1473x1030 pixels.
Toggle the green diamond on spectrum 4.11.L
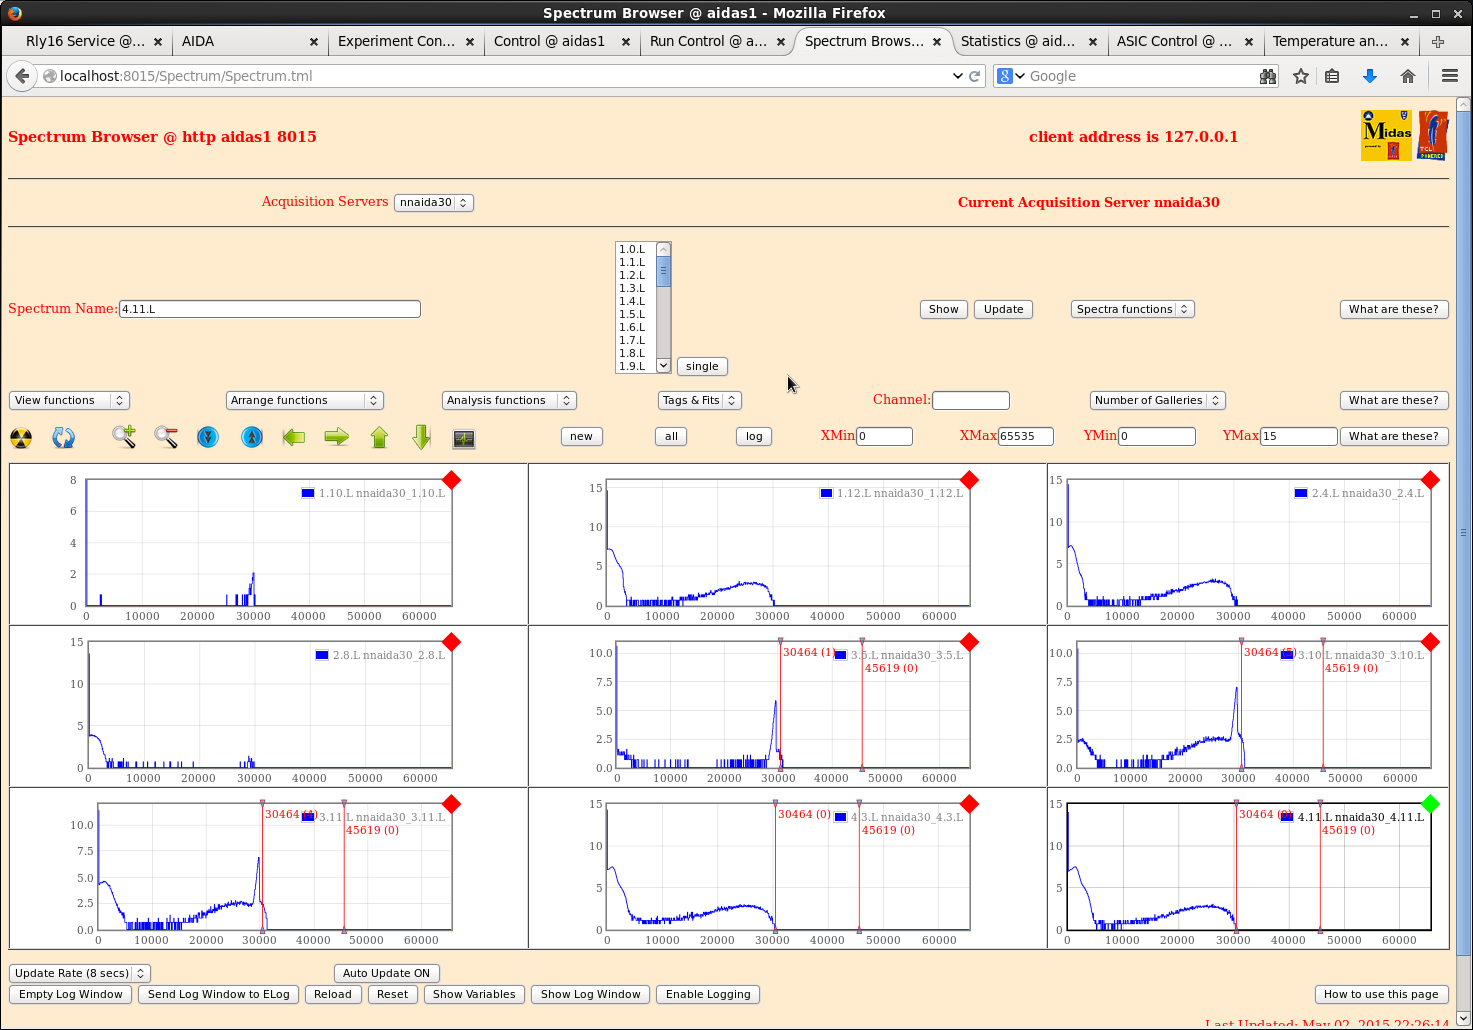(1430, 804)
